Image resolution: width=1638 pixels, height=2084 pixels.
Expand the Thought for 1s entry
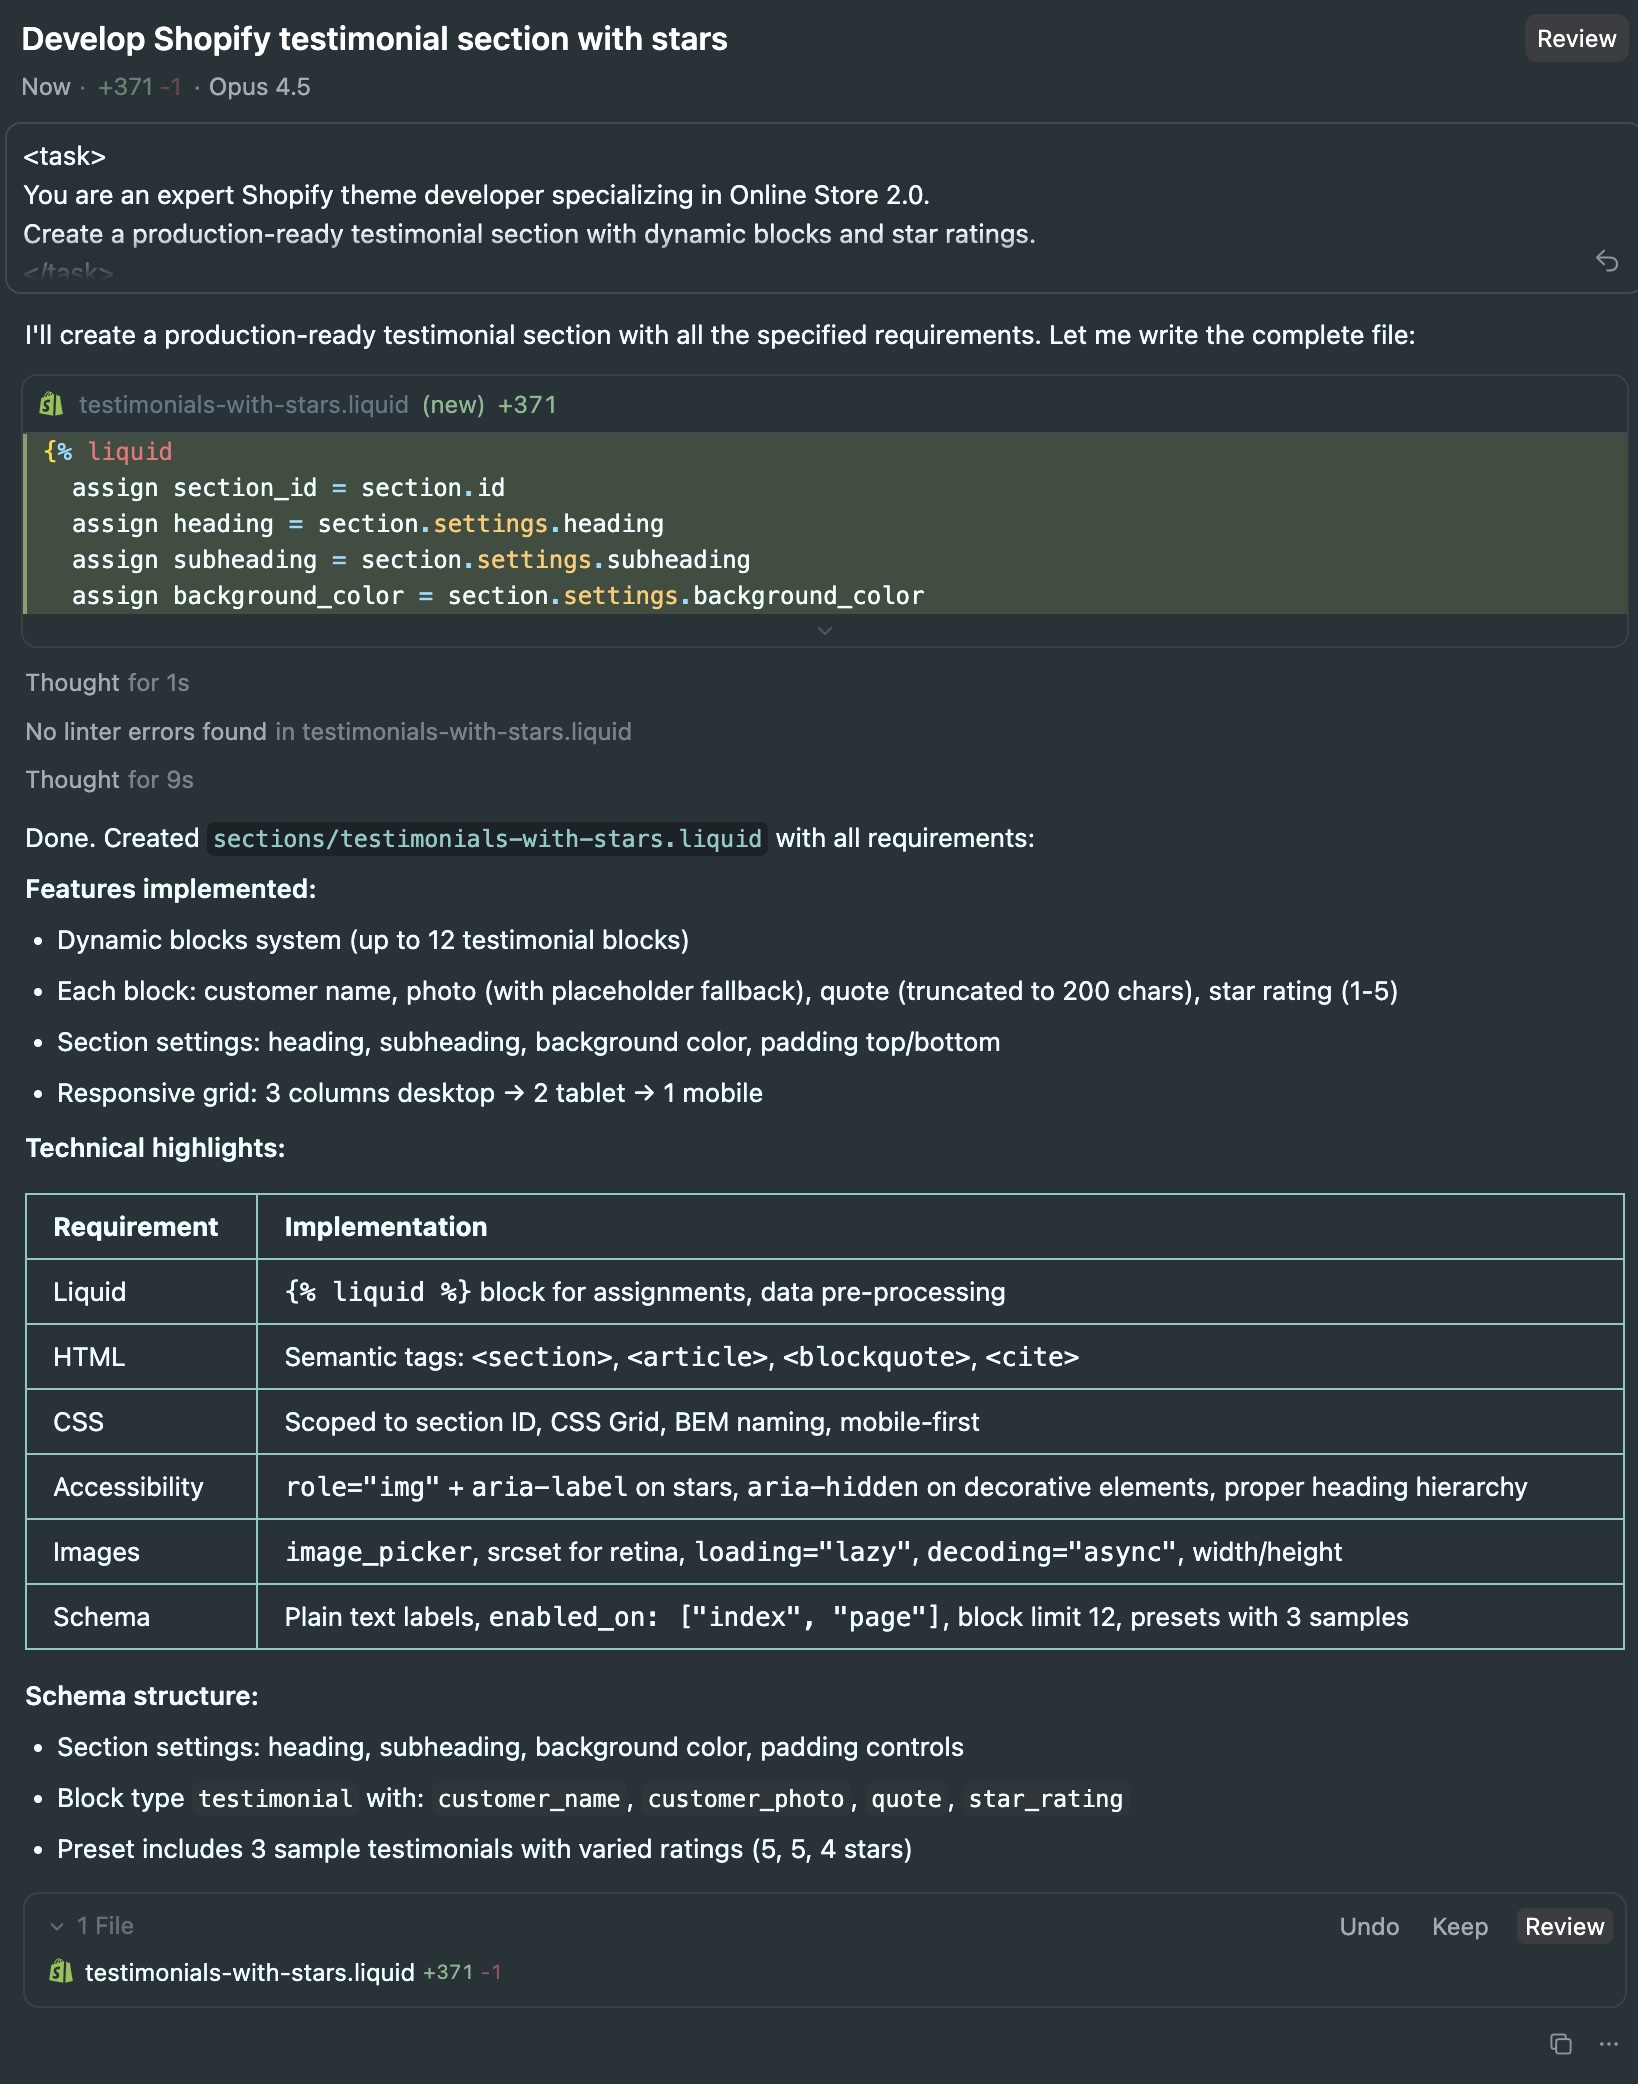(107, 683)
